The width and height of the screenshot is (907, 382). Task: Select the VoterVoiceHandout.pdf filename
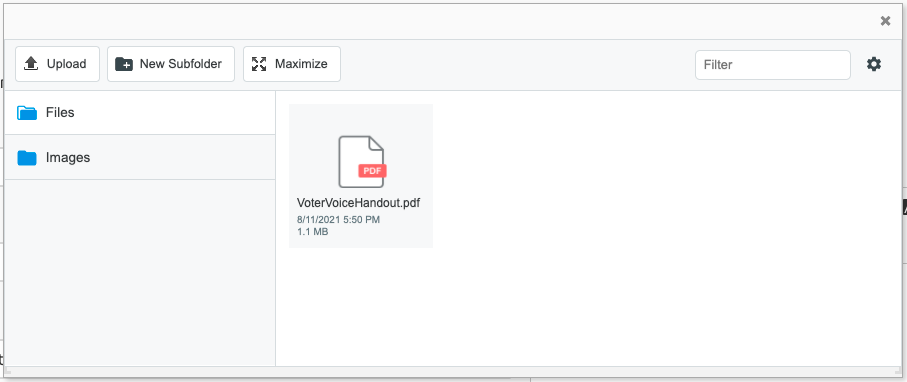(x=358, y=203)
